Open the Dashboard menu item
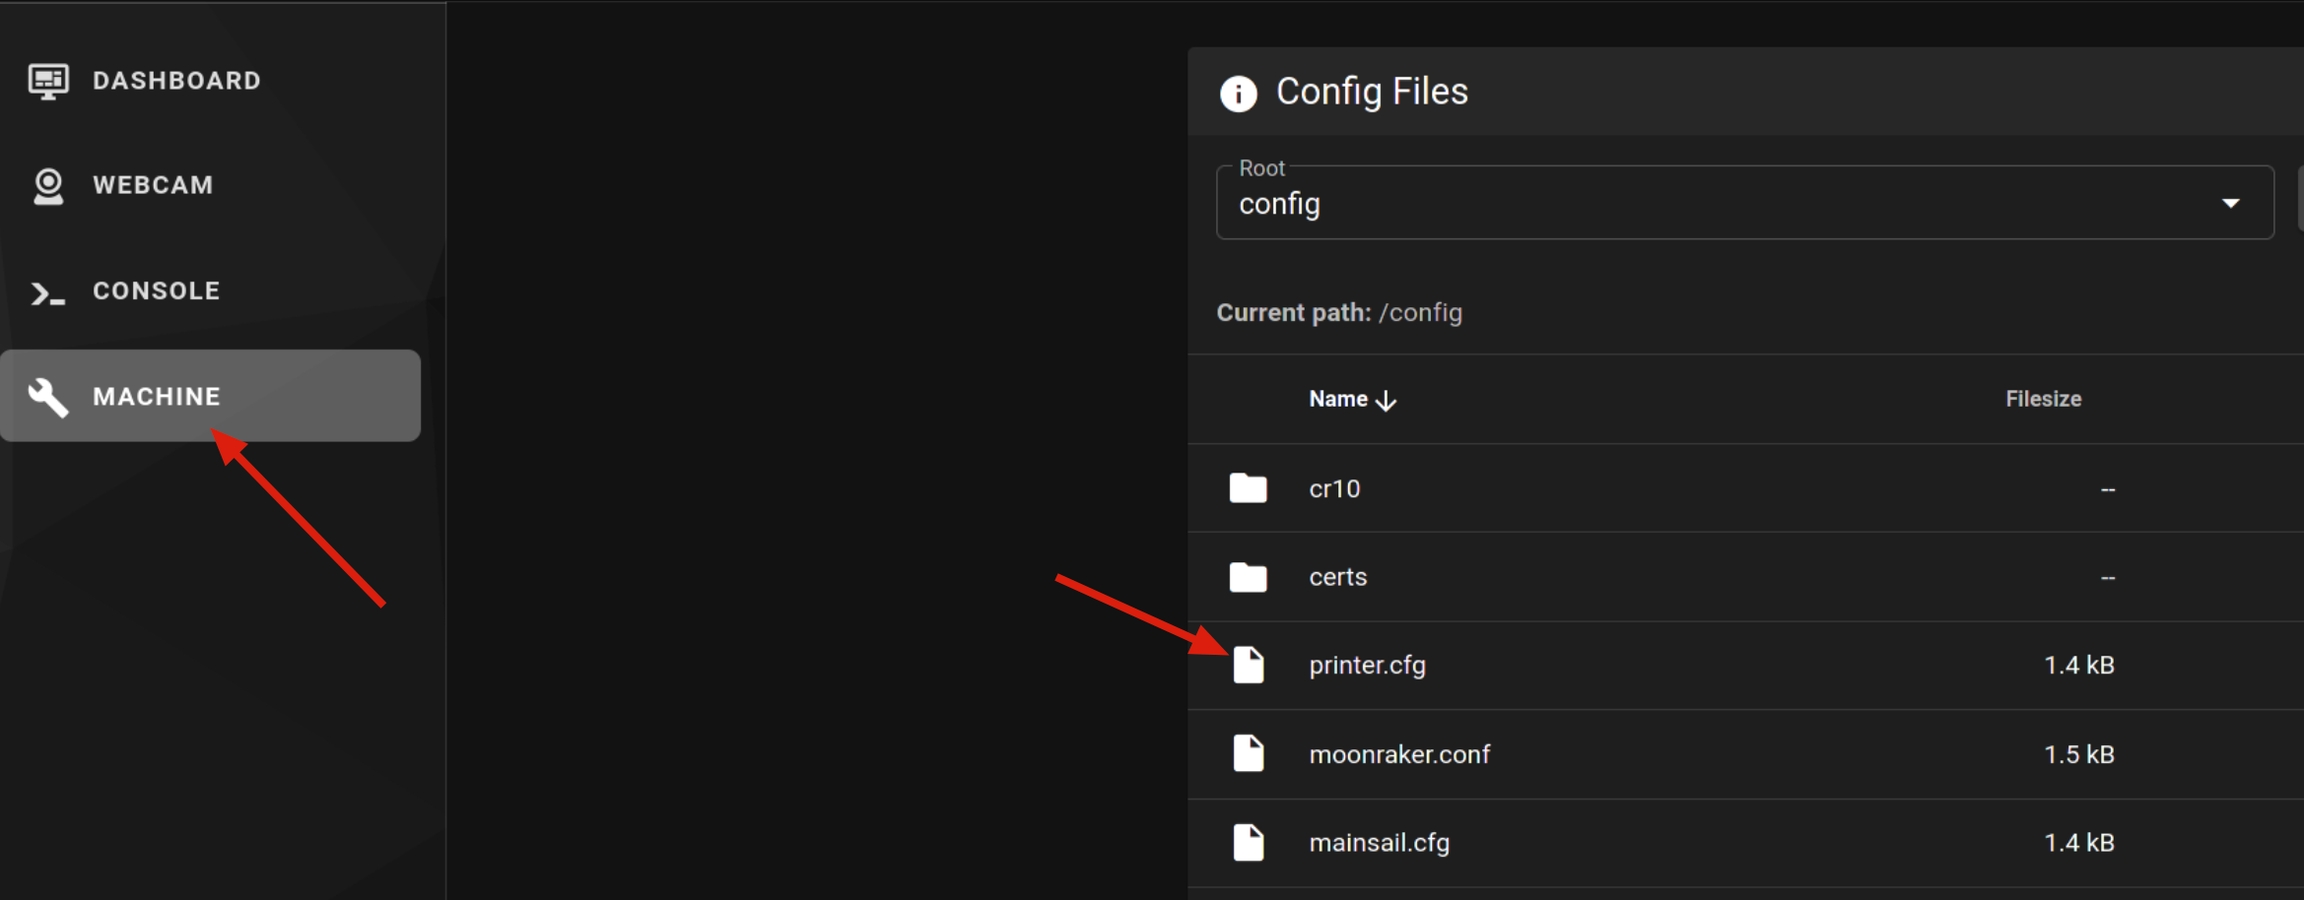This screenshot has height=900, width=2304. pos(176,81)
